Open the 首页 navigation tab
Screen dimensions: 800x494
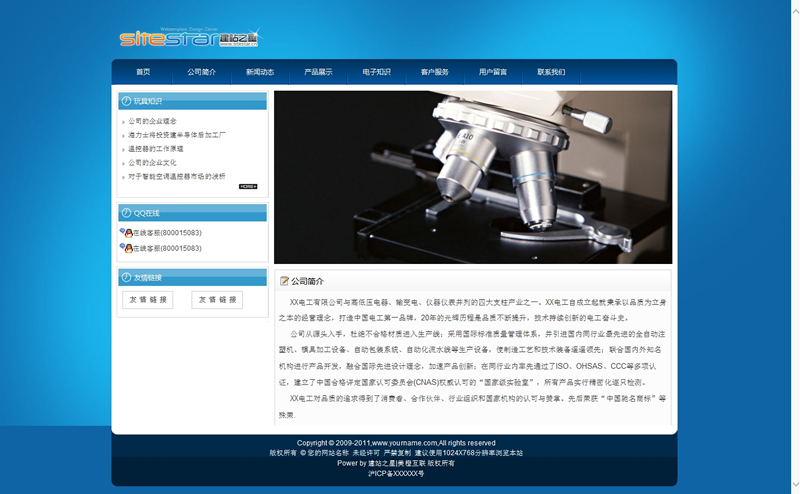point(143,72)
